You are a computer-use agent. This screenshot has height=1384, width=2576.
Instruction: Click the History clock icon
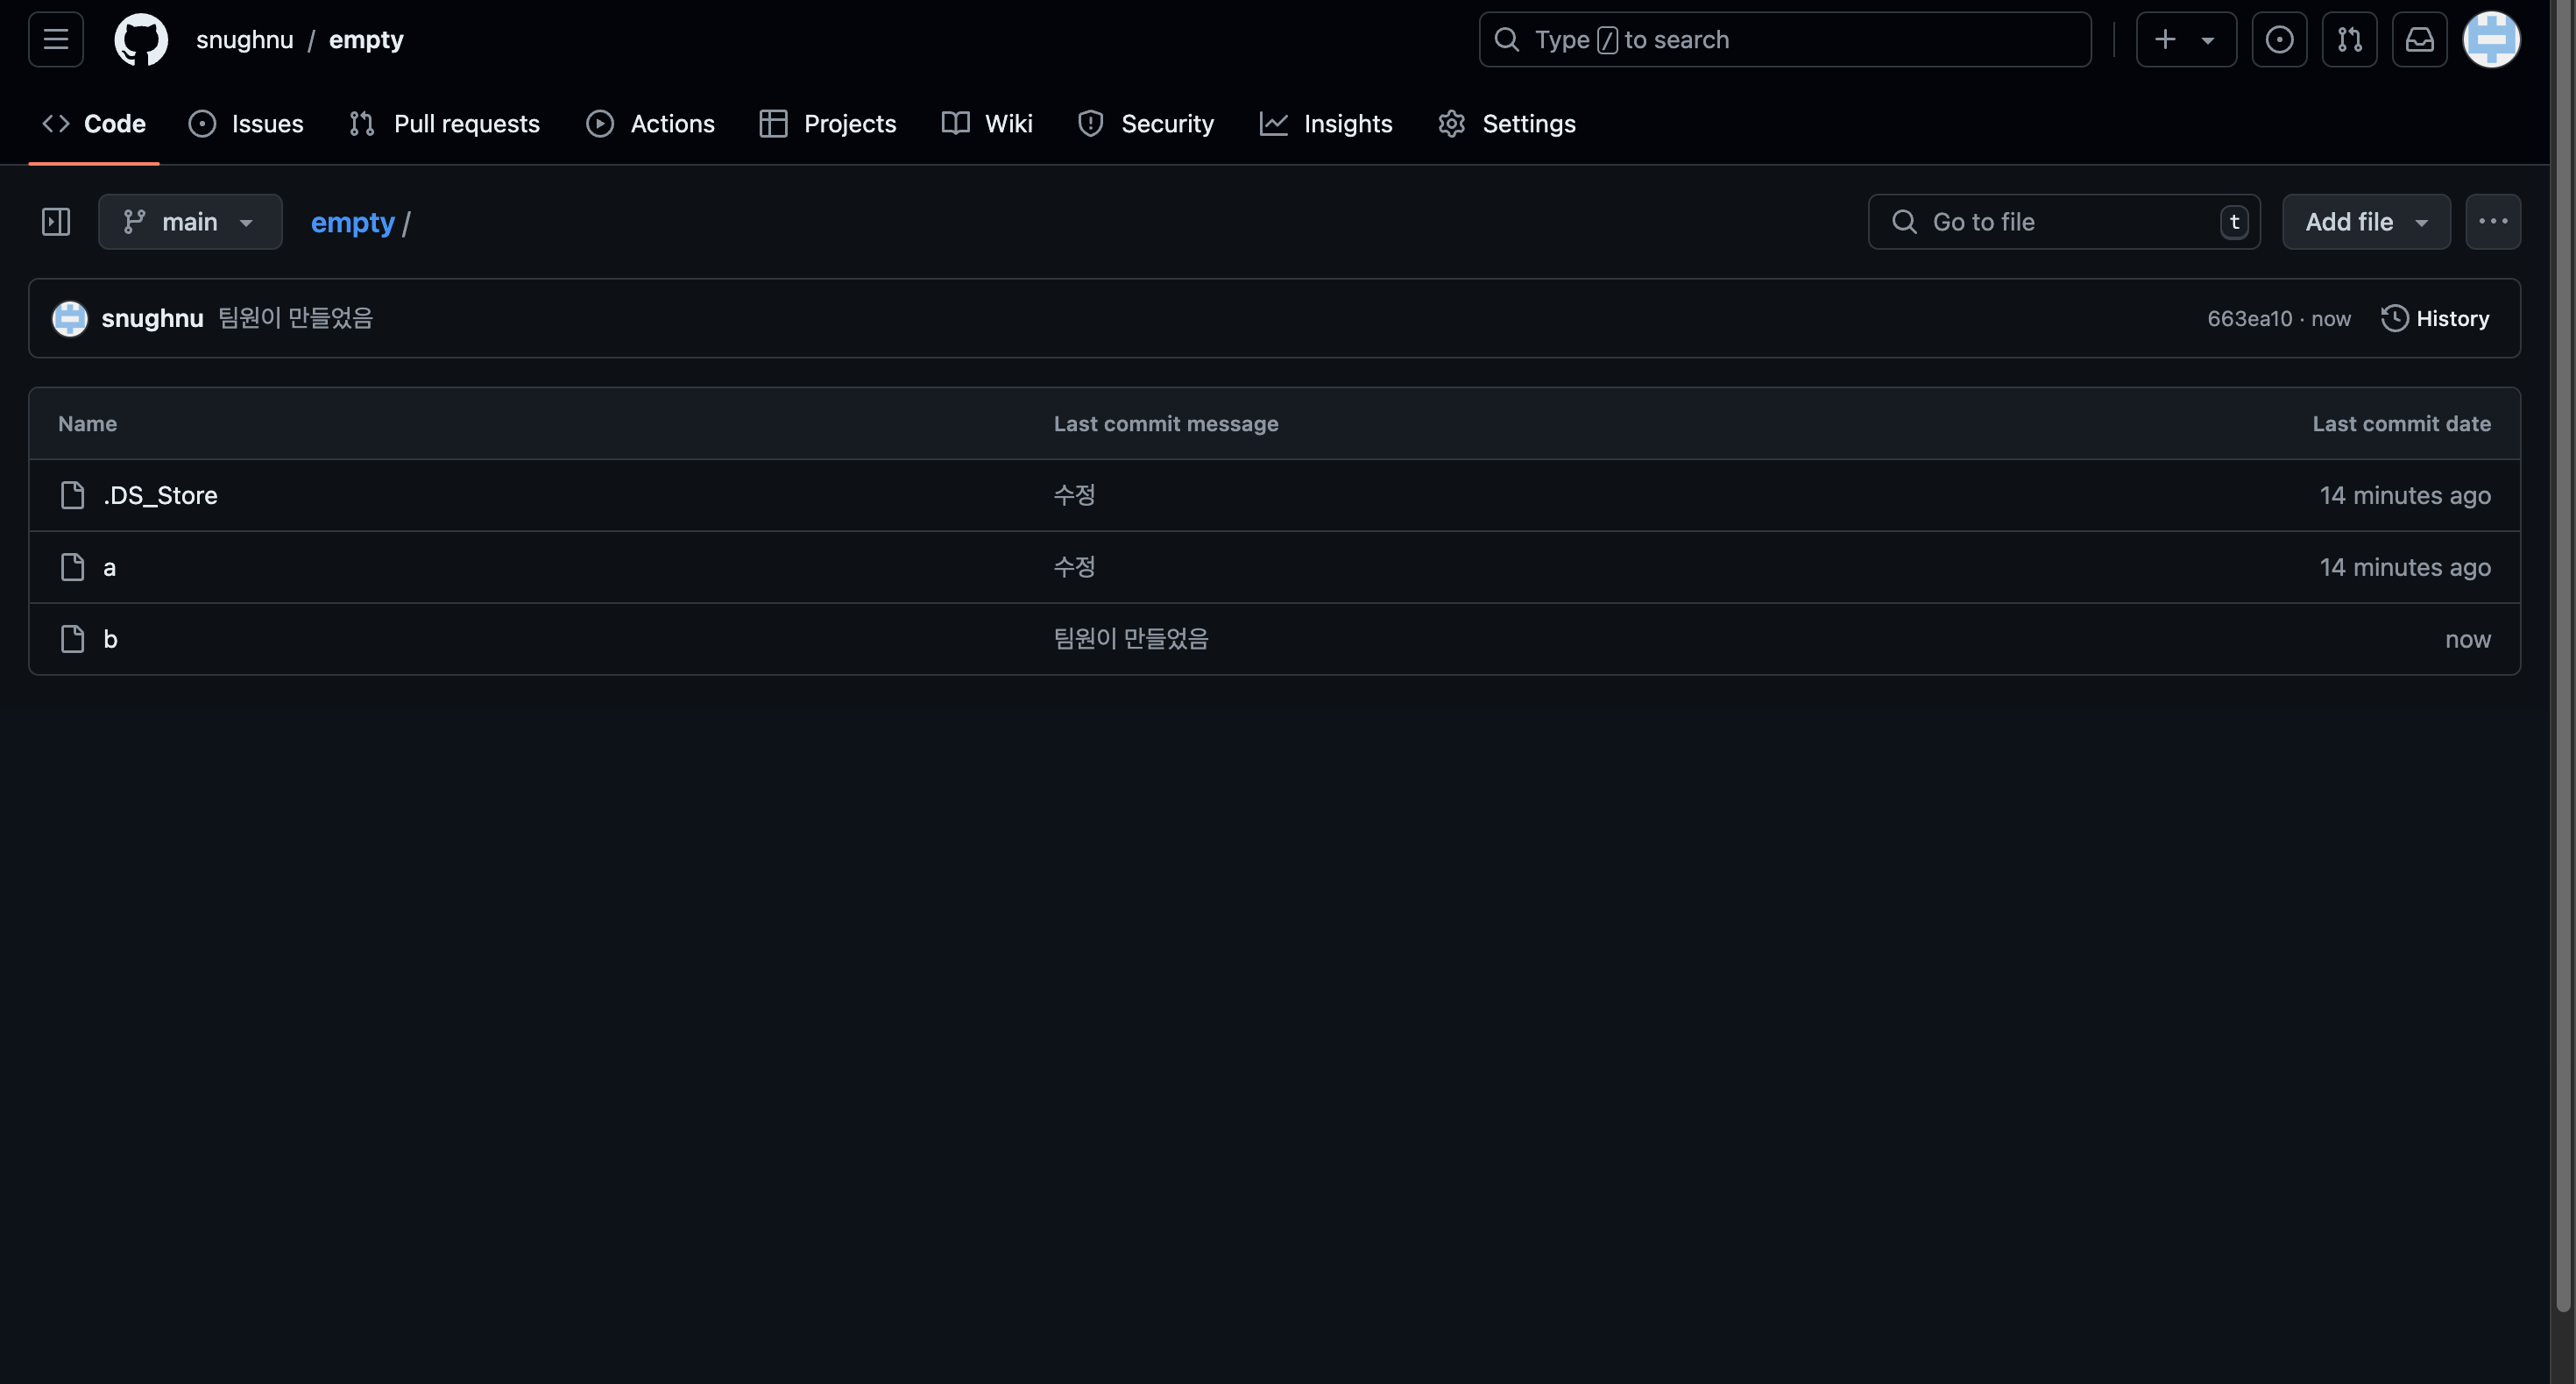click(2394, 318)
